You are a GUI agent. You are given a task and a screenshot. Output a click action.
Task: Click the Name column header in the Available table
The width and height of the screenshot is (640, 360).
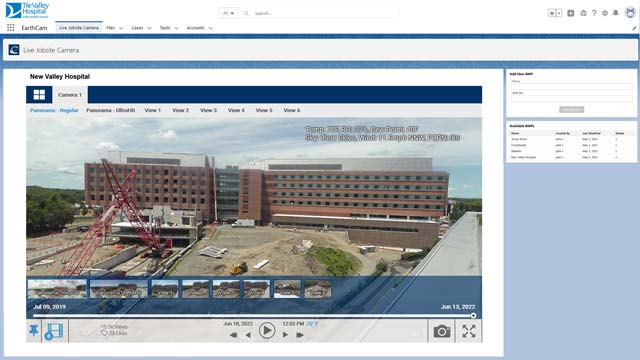pyautogui.click(x=515, y=133)
